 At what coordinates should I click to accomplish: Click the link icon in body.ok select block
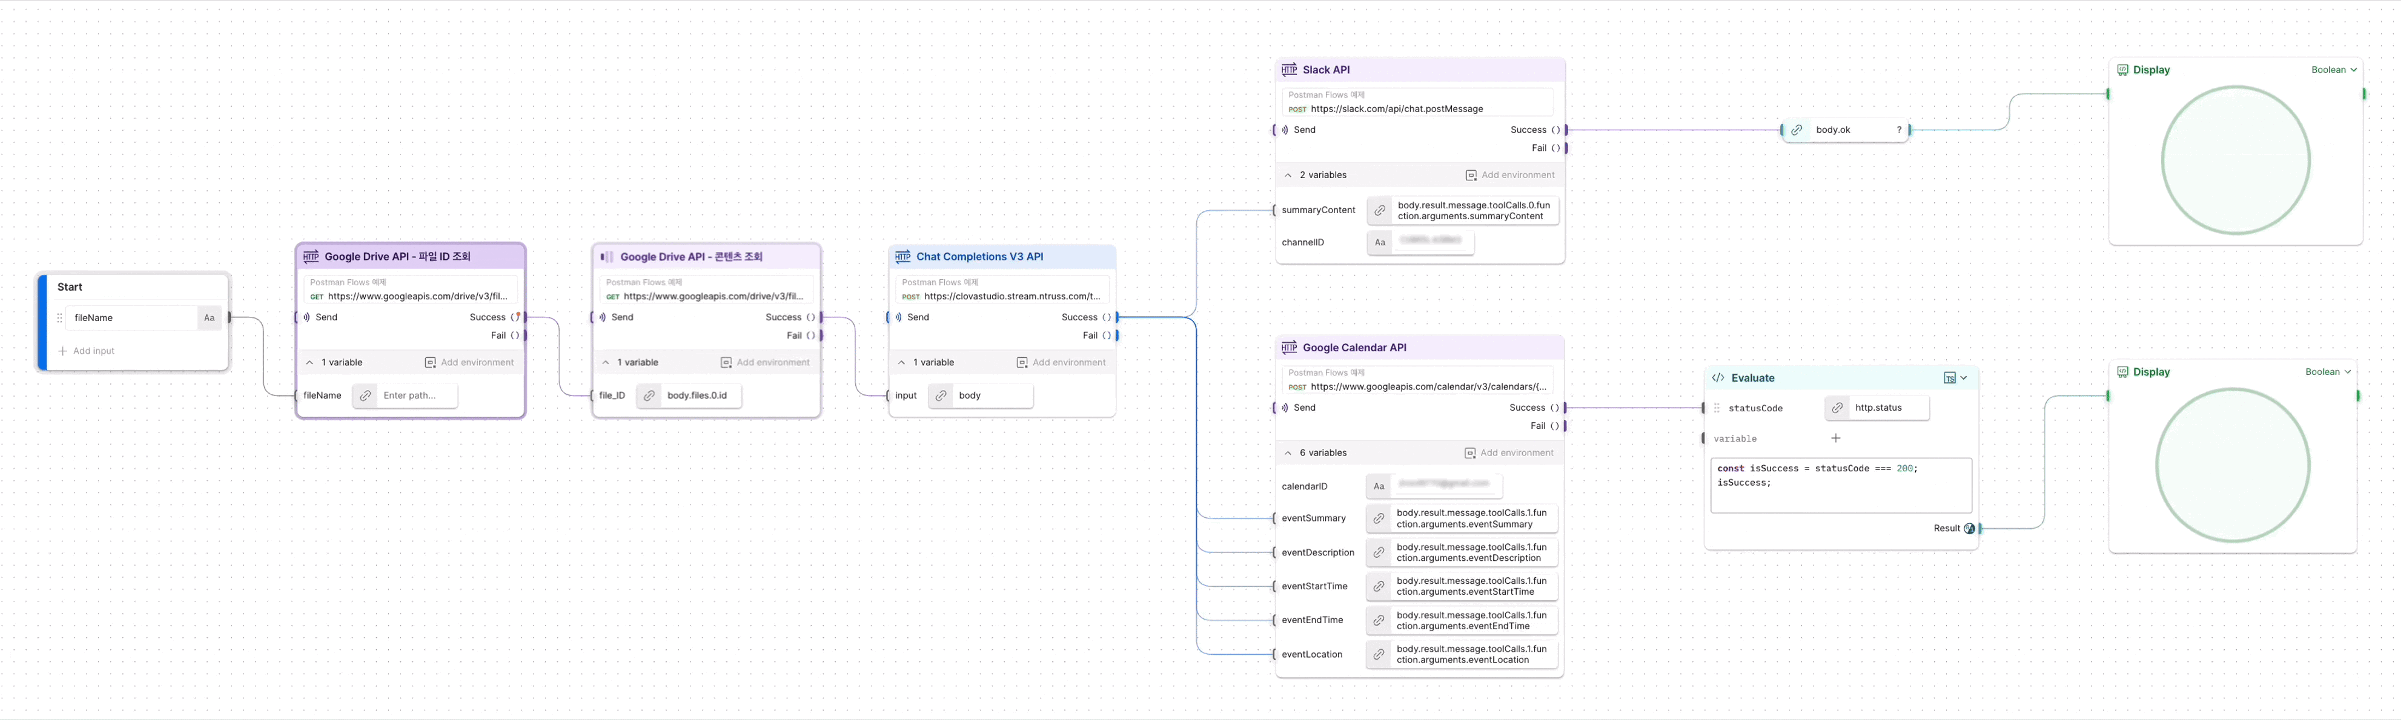coord(1797,130)
